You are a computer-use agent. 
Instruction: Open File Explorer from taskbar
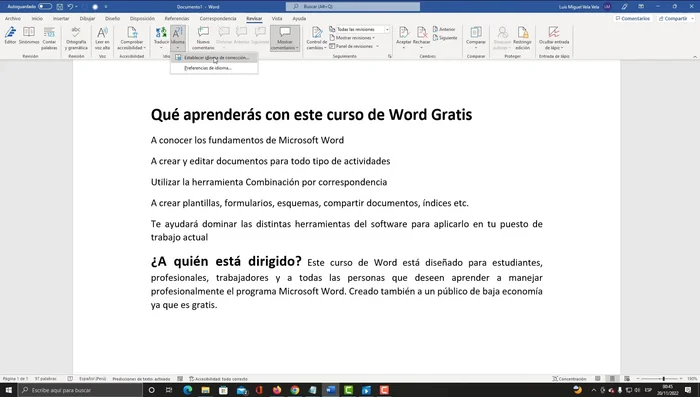pyautogui.click(x=205, y=390)
